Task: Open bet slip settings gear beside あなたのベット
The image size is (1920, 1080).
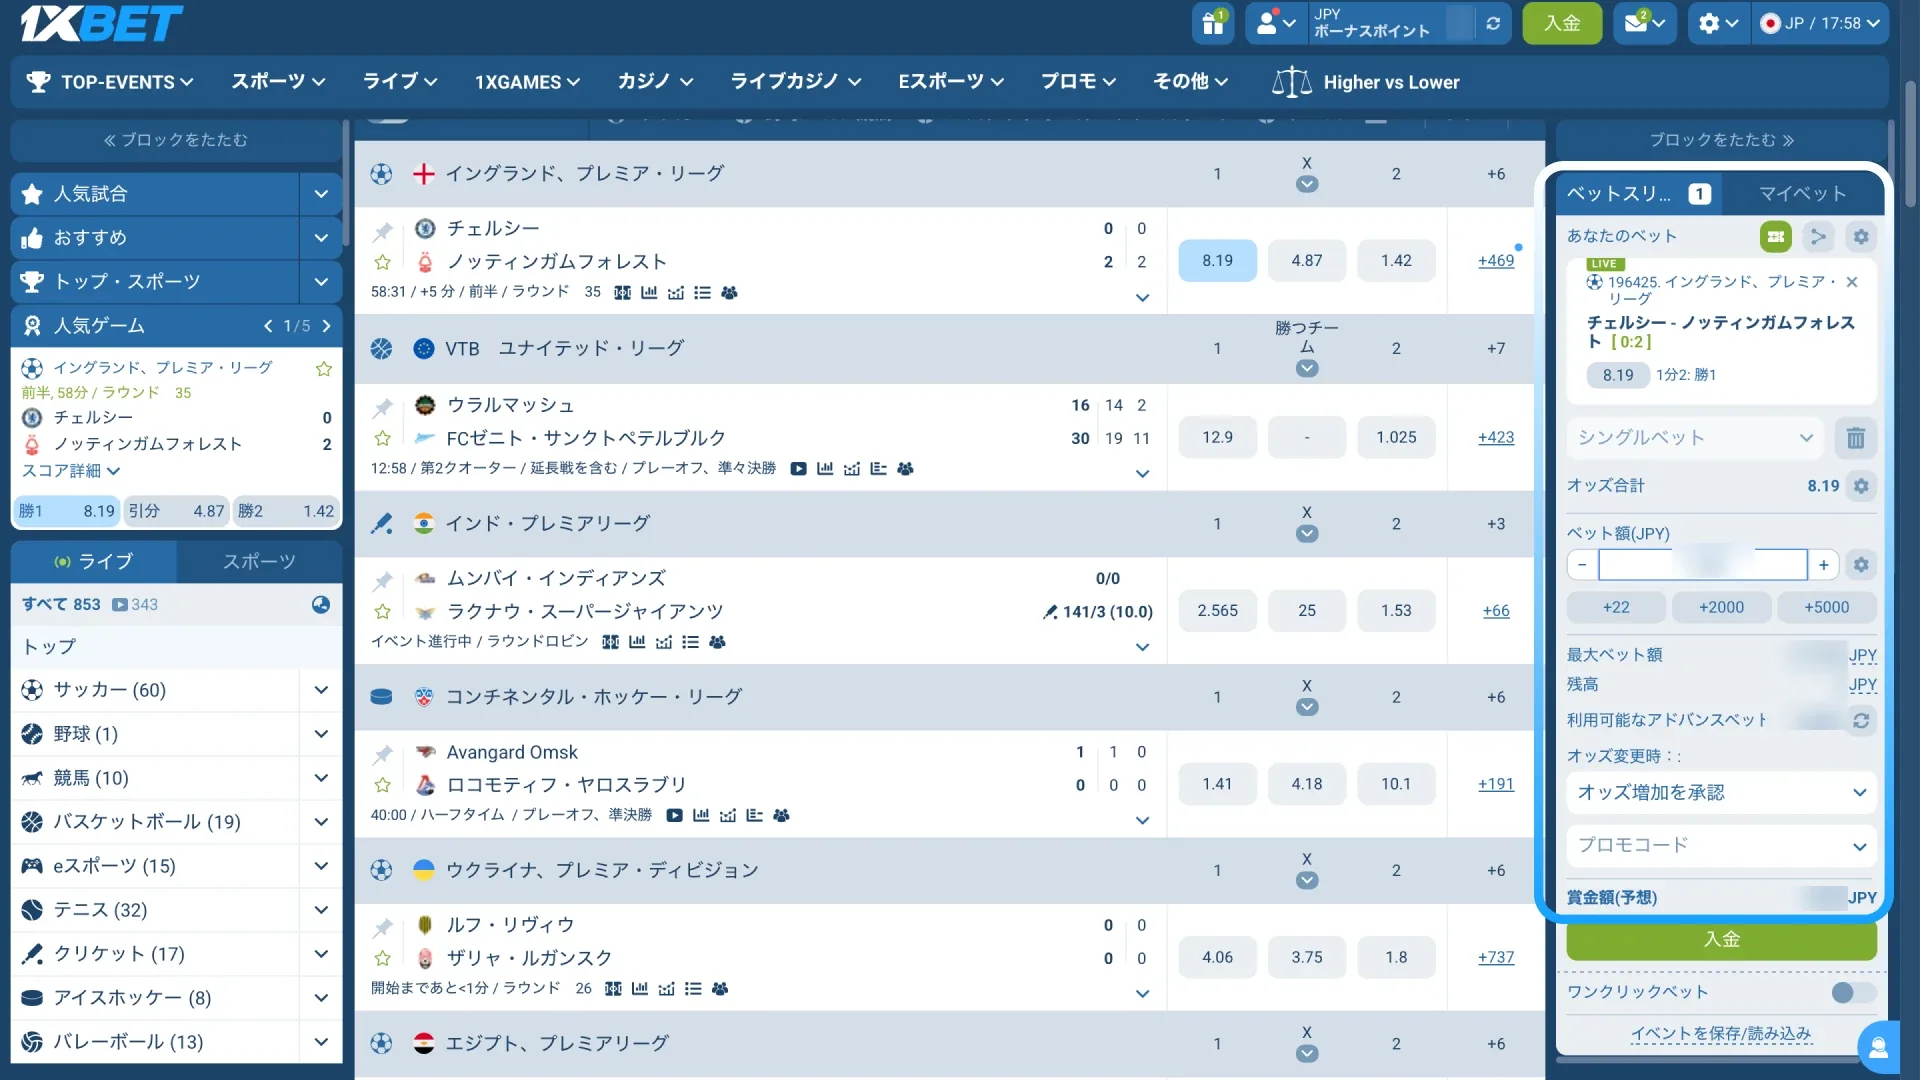Action: coord(1860,236)
